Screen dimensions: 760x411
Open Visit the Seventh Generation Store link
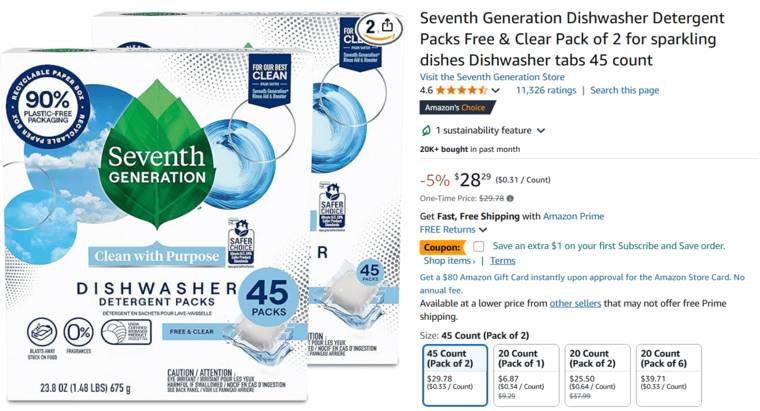pos(492,77)
